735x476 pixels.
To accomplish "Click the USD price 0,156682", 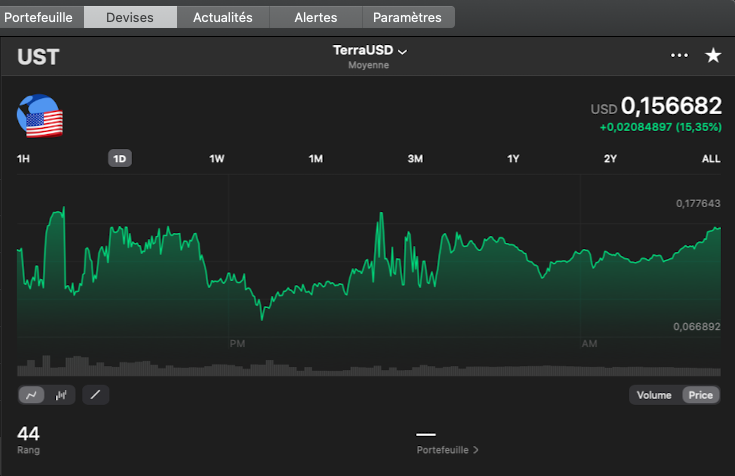I will (x=671, y=106).
